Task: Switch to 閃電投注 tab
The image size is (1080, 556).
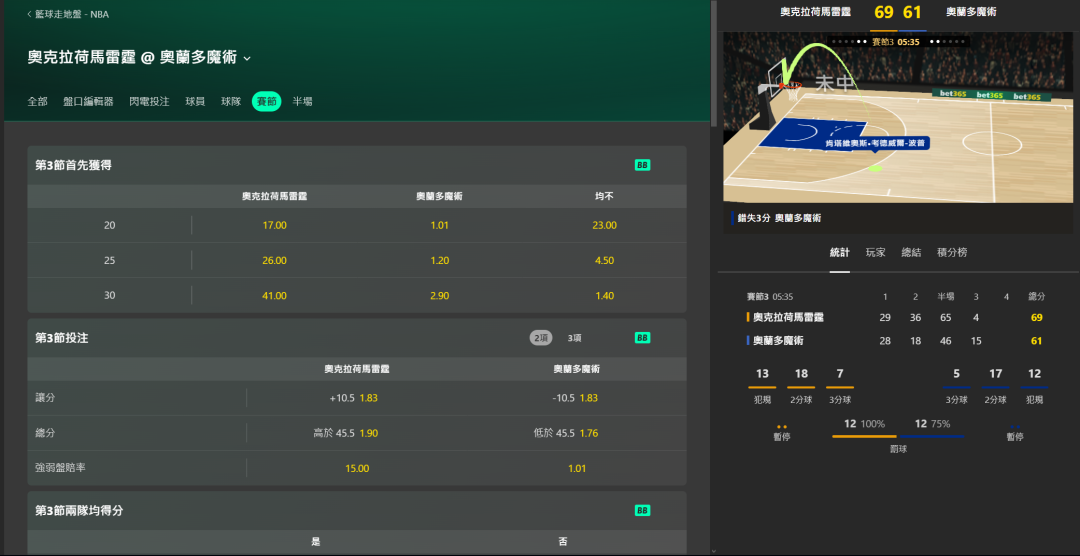Action: pyautogui.click(x=149, y=101)
